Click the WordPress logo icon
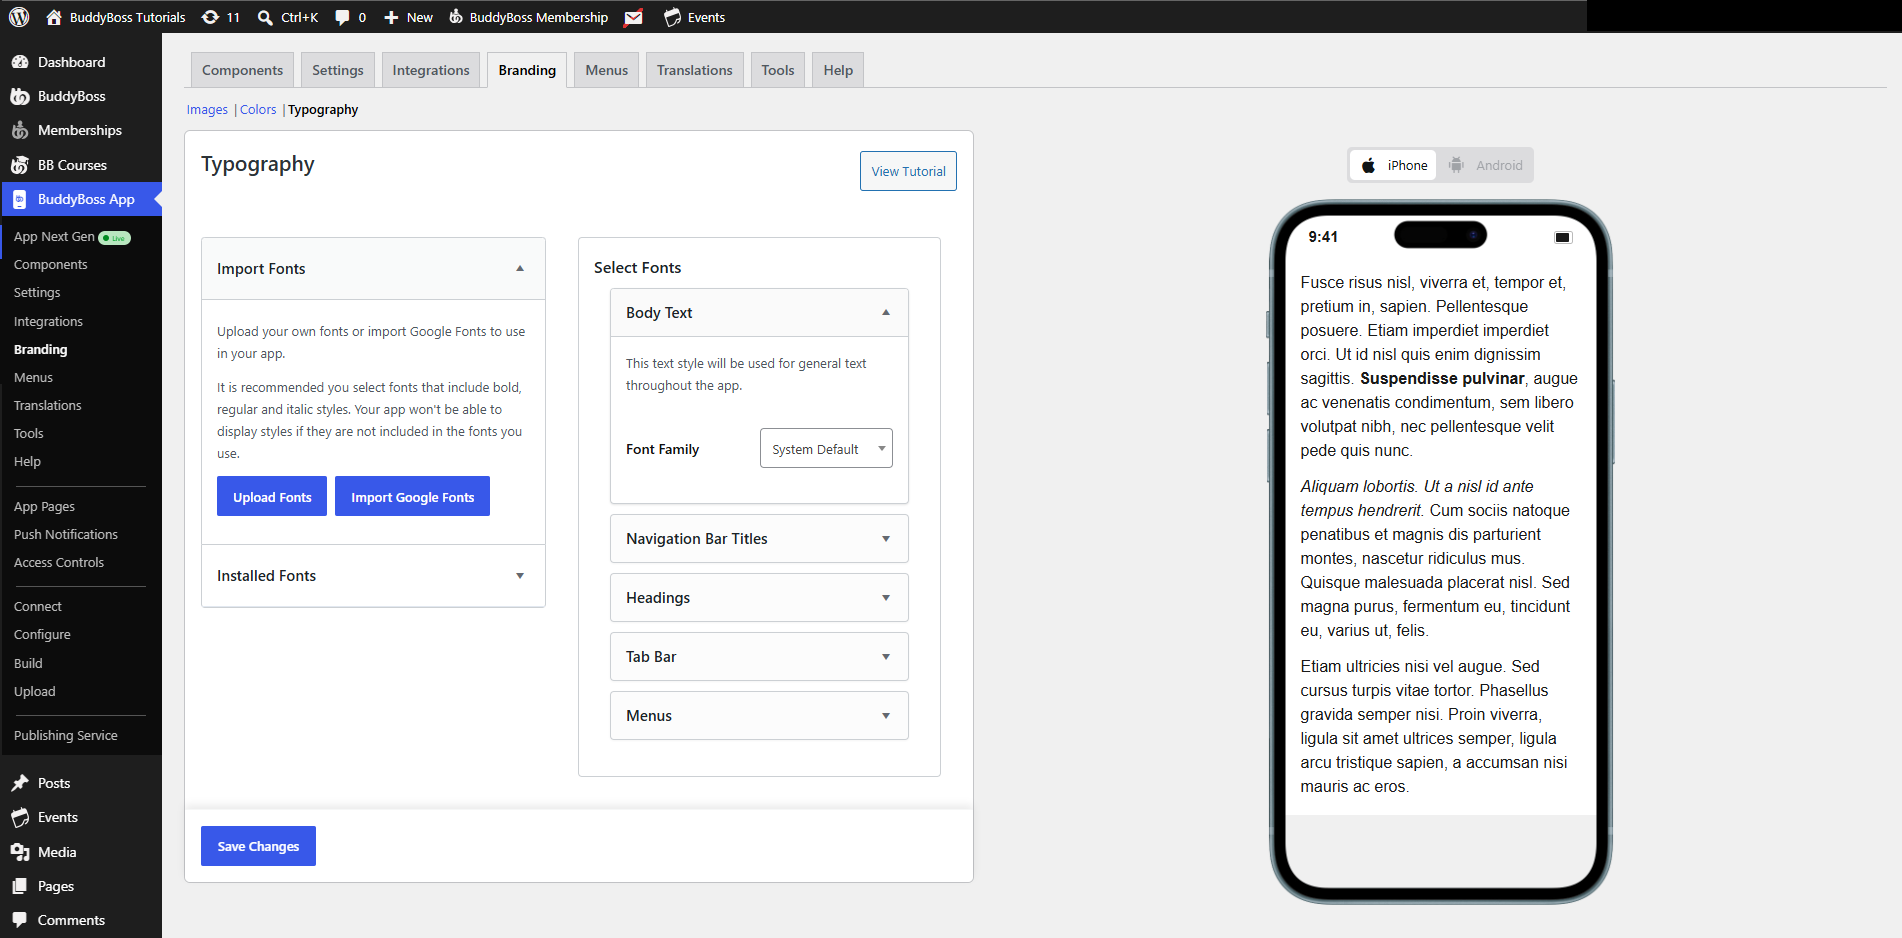This screenshot has width=1902, height=938. [19, 17]
